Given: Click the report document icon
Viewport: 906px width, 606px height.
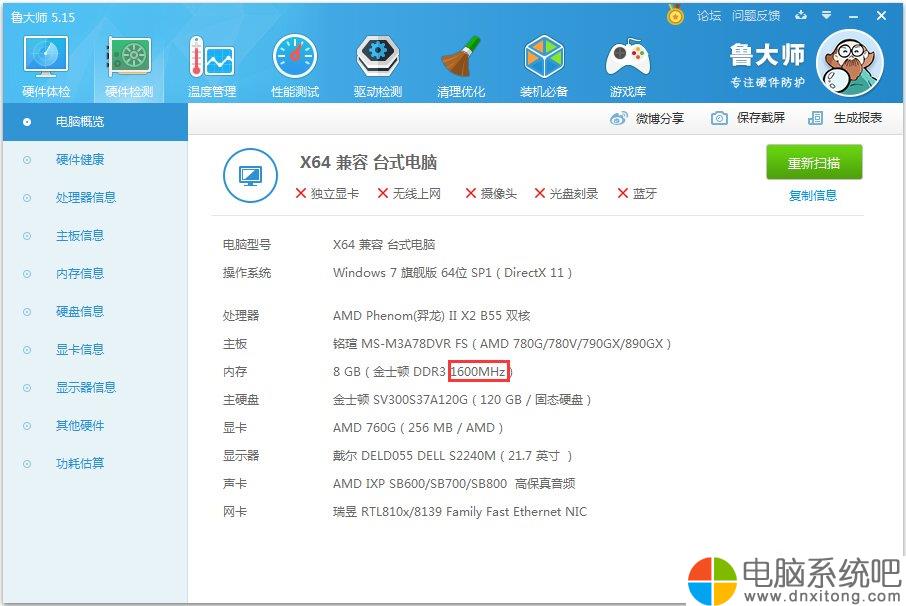Looking at the screenshot, I should coord(815,118).
